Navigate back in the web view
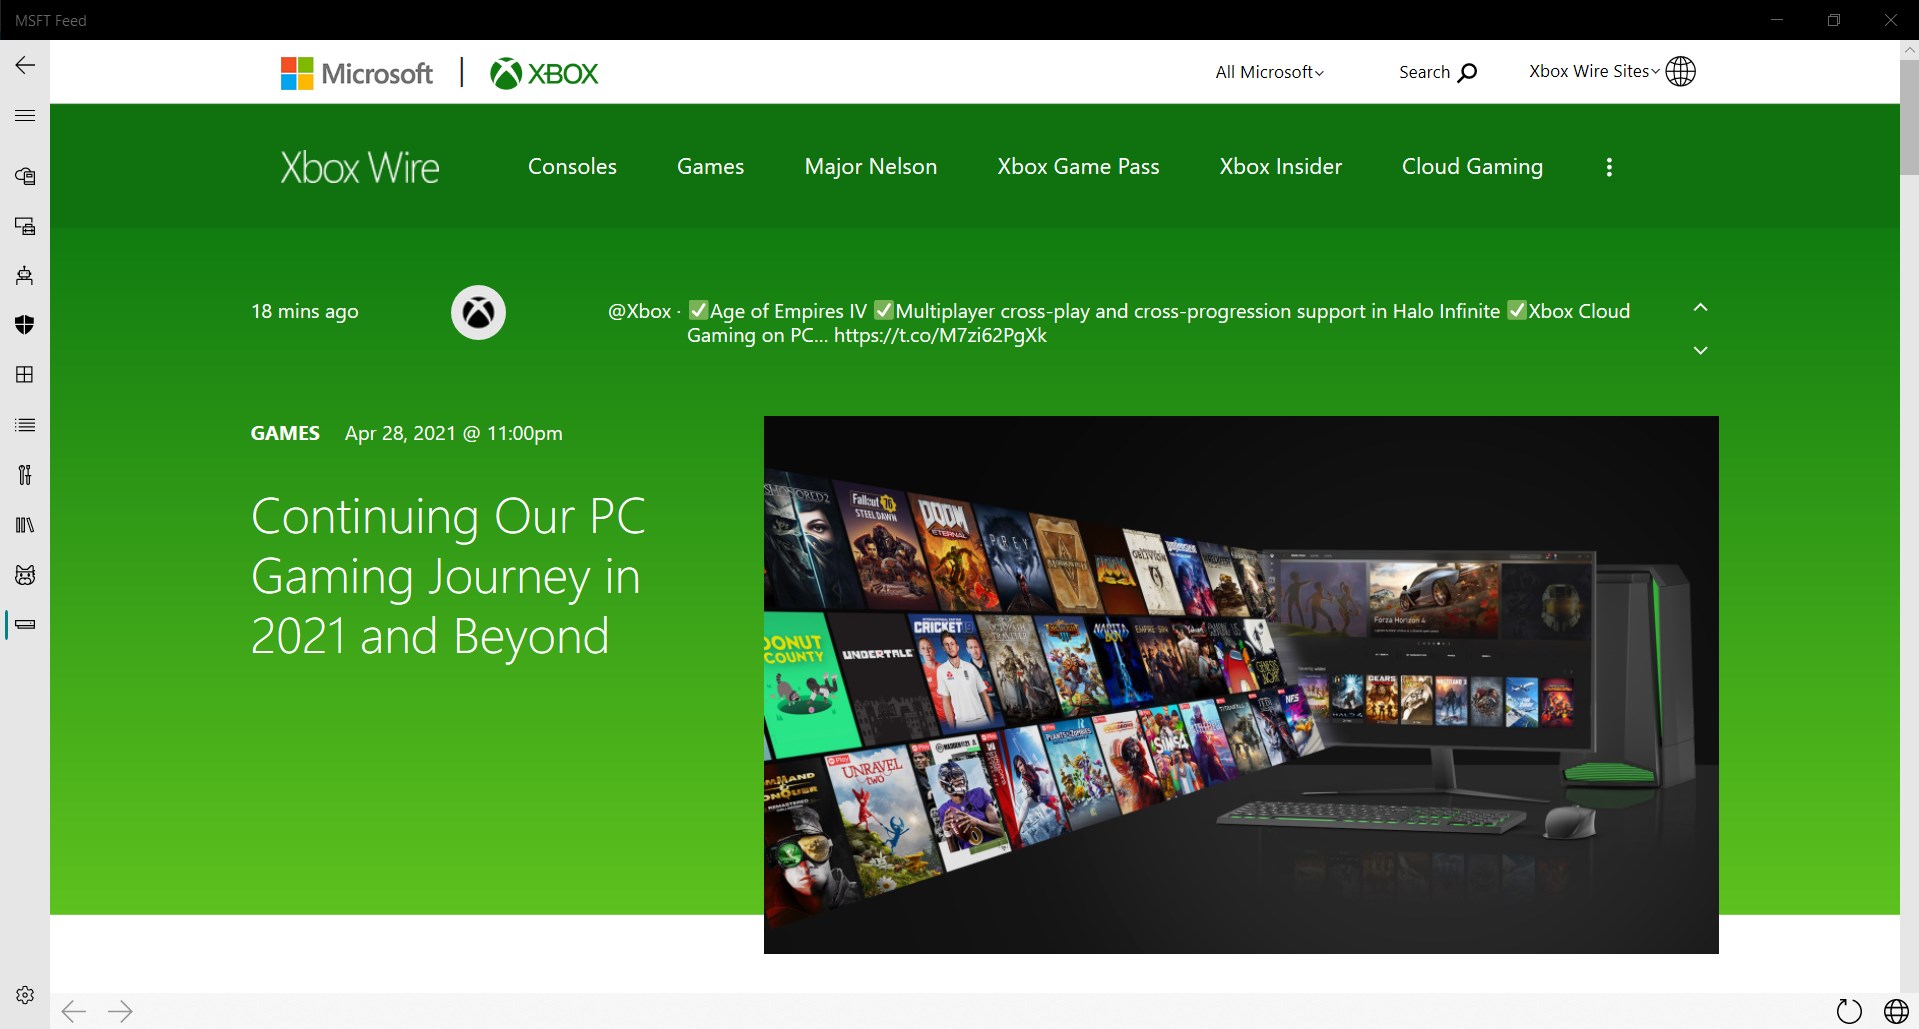This screenshot has width=1919, height=1029. [x=74, y=1011]
